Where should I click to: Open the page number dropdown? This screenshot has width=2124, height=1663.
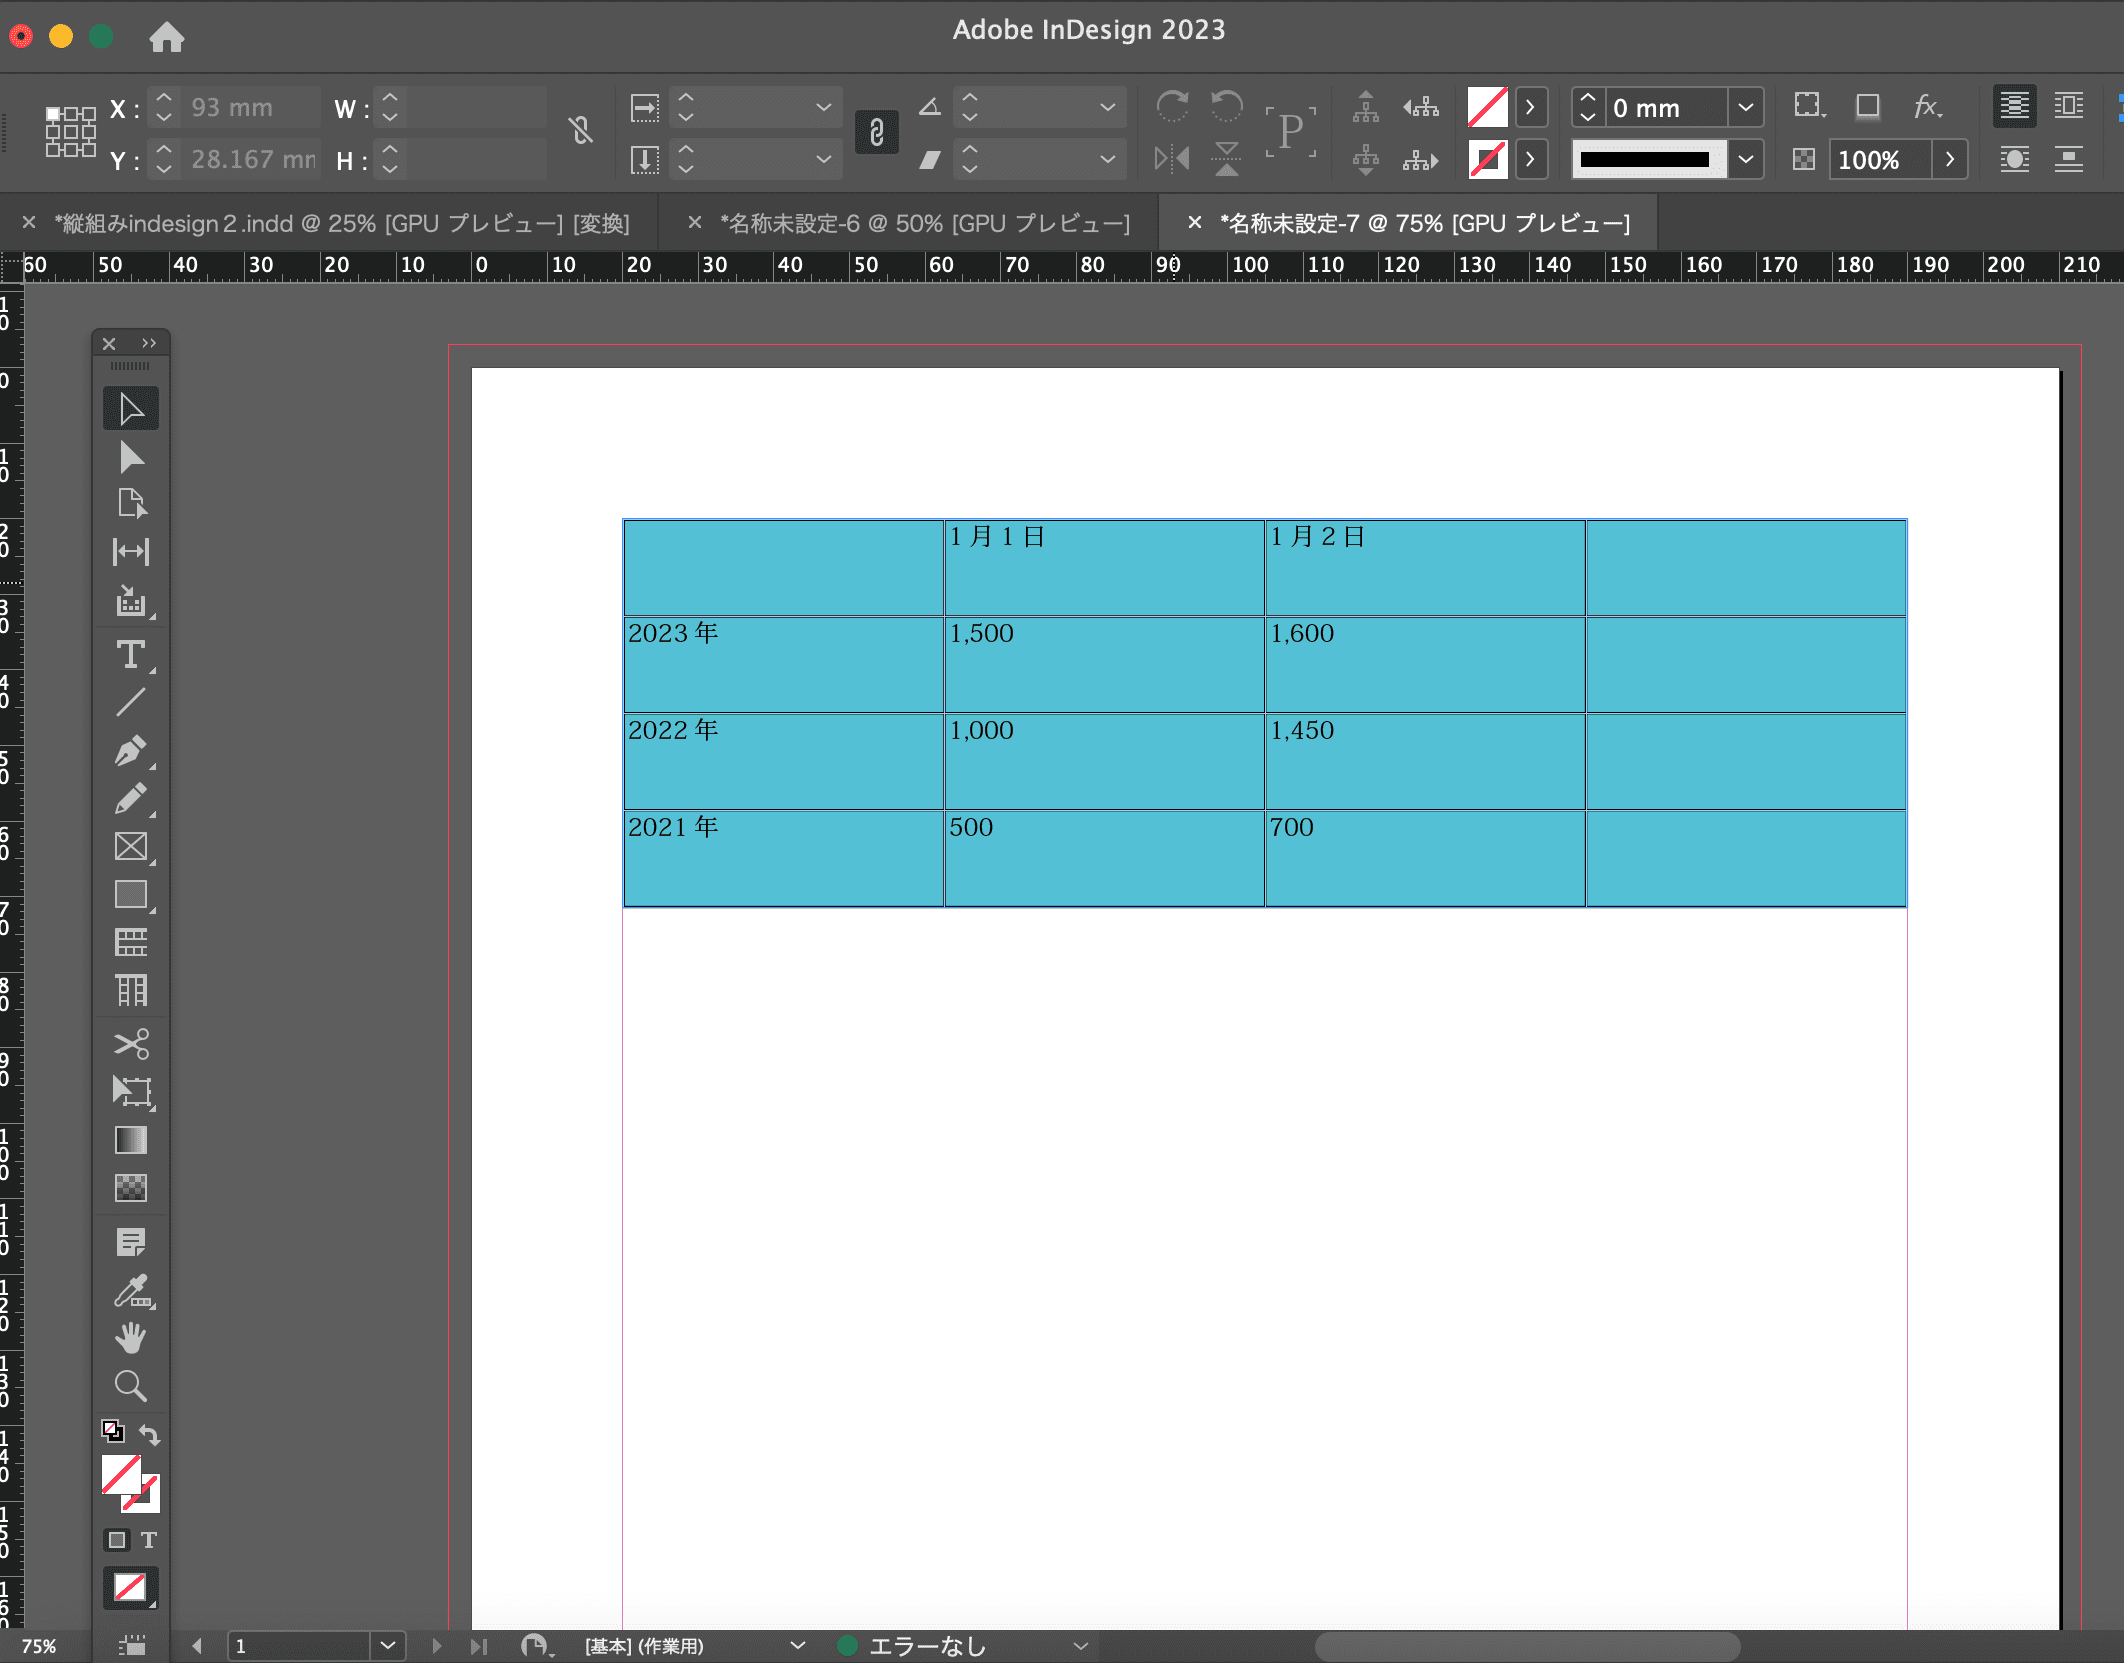388,1646
